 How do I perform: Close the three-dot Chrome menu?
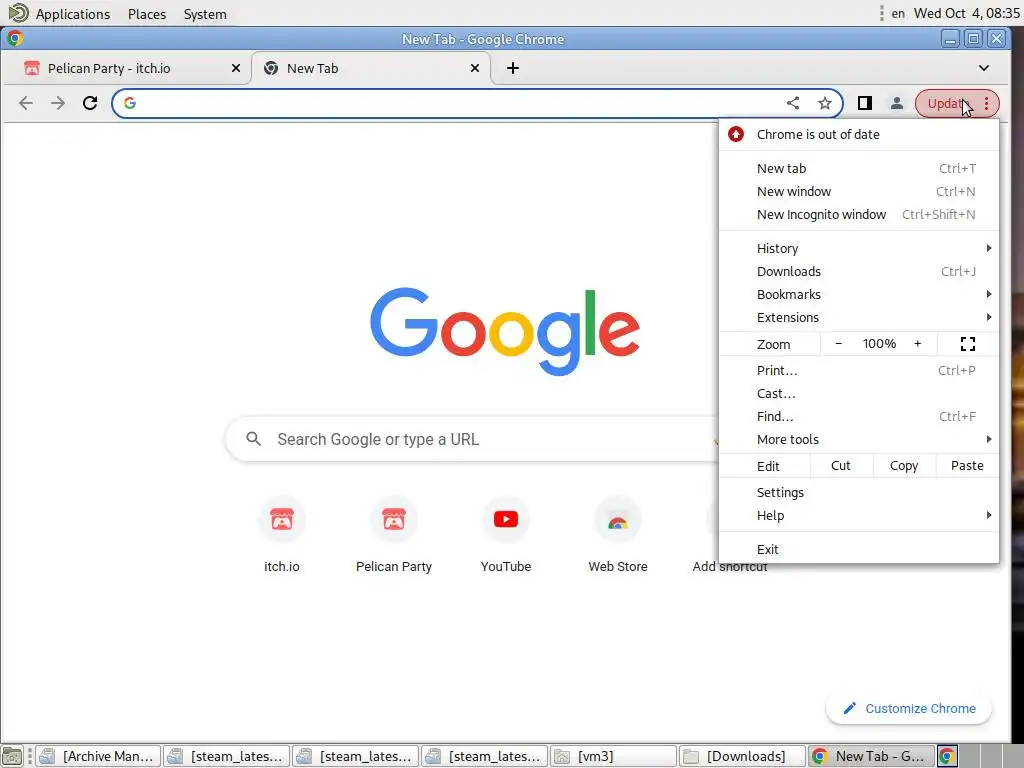coord(986,103)
